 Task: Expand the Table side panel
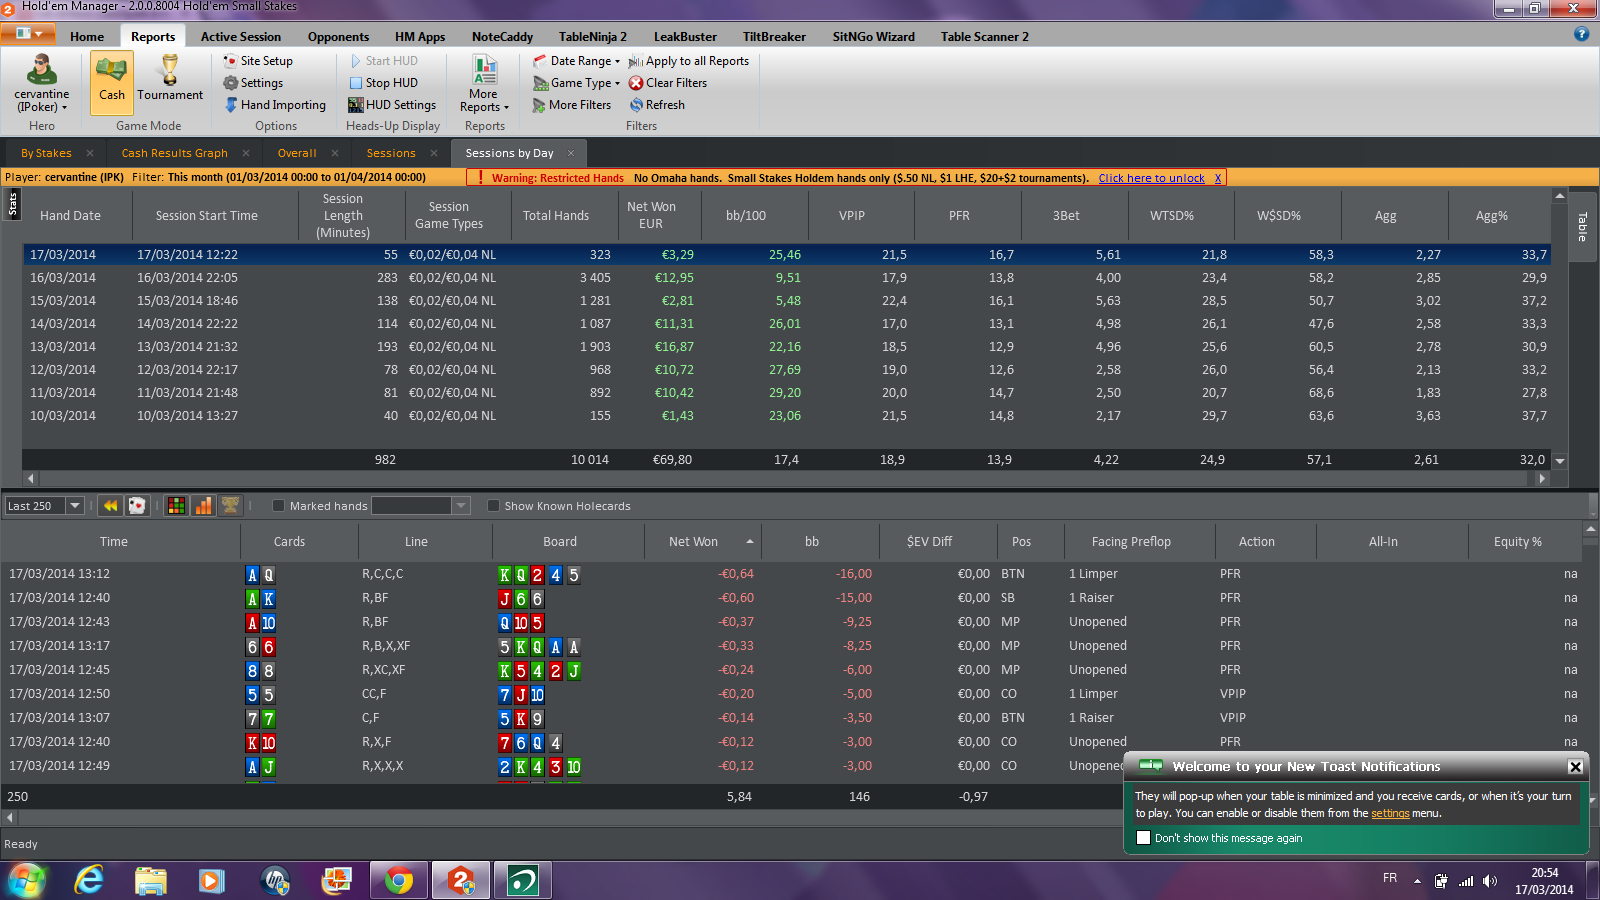1582,227
